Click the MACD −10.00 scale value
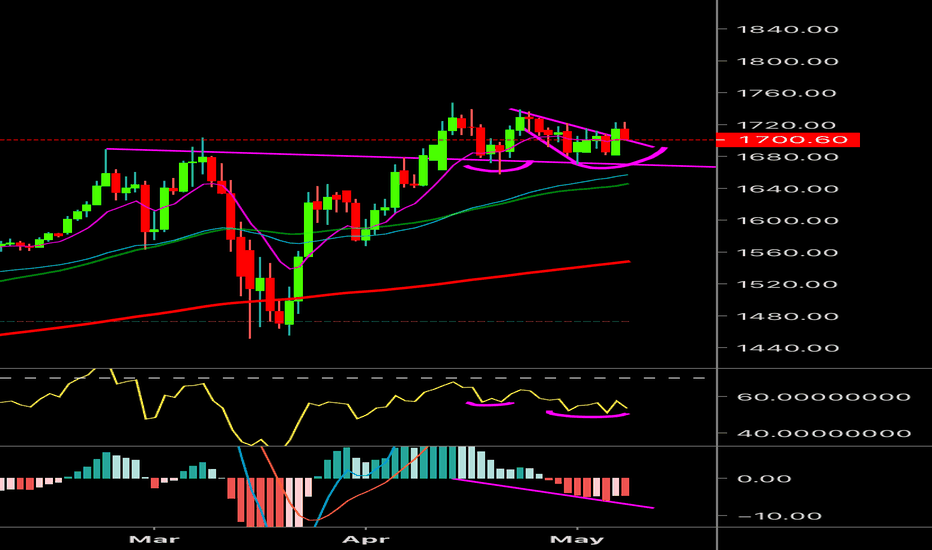 tap(779, 516)
